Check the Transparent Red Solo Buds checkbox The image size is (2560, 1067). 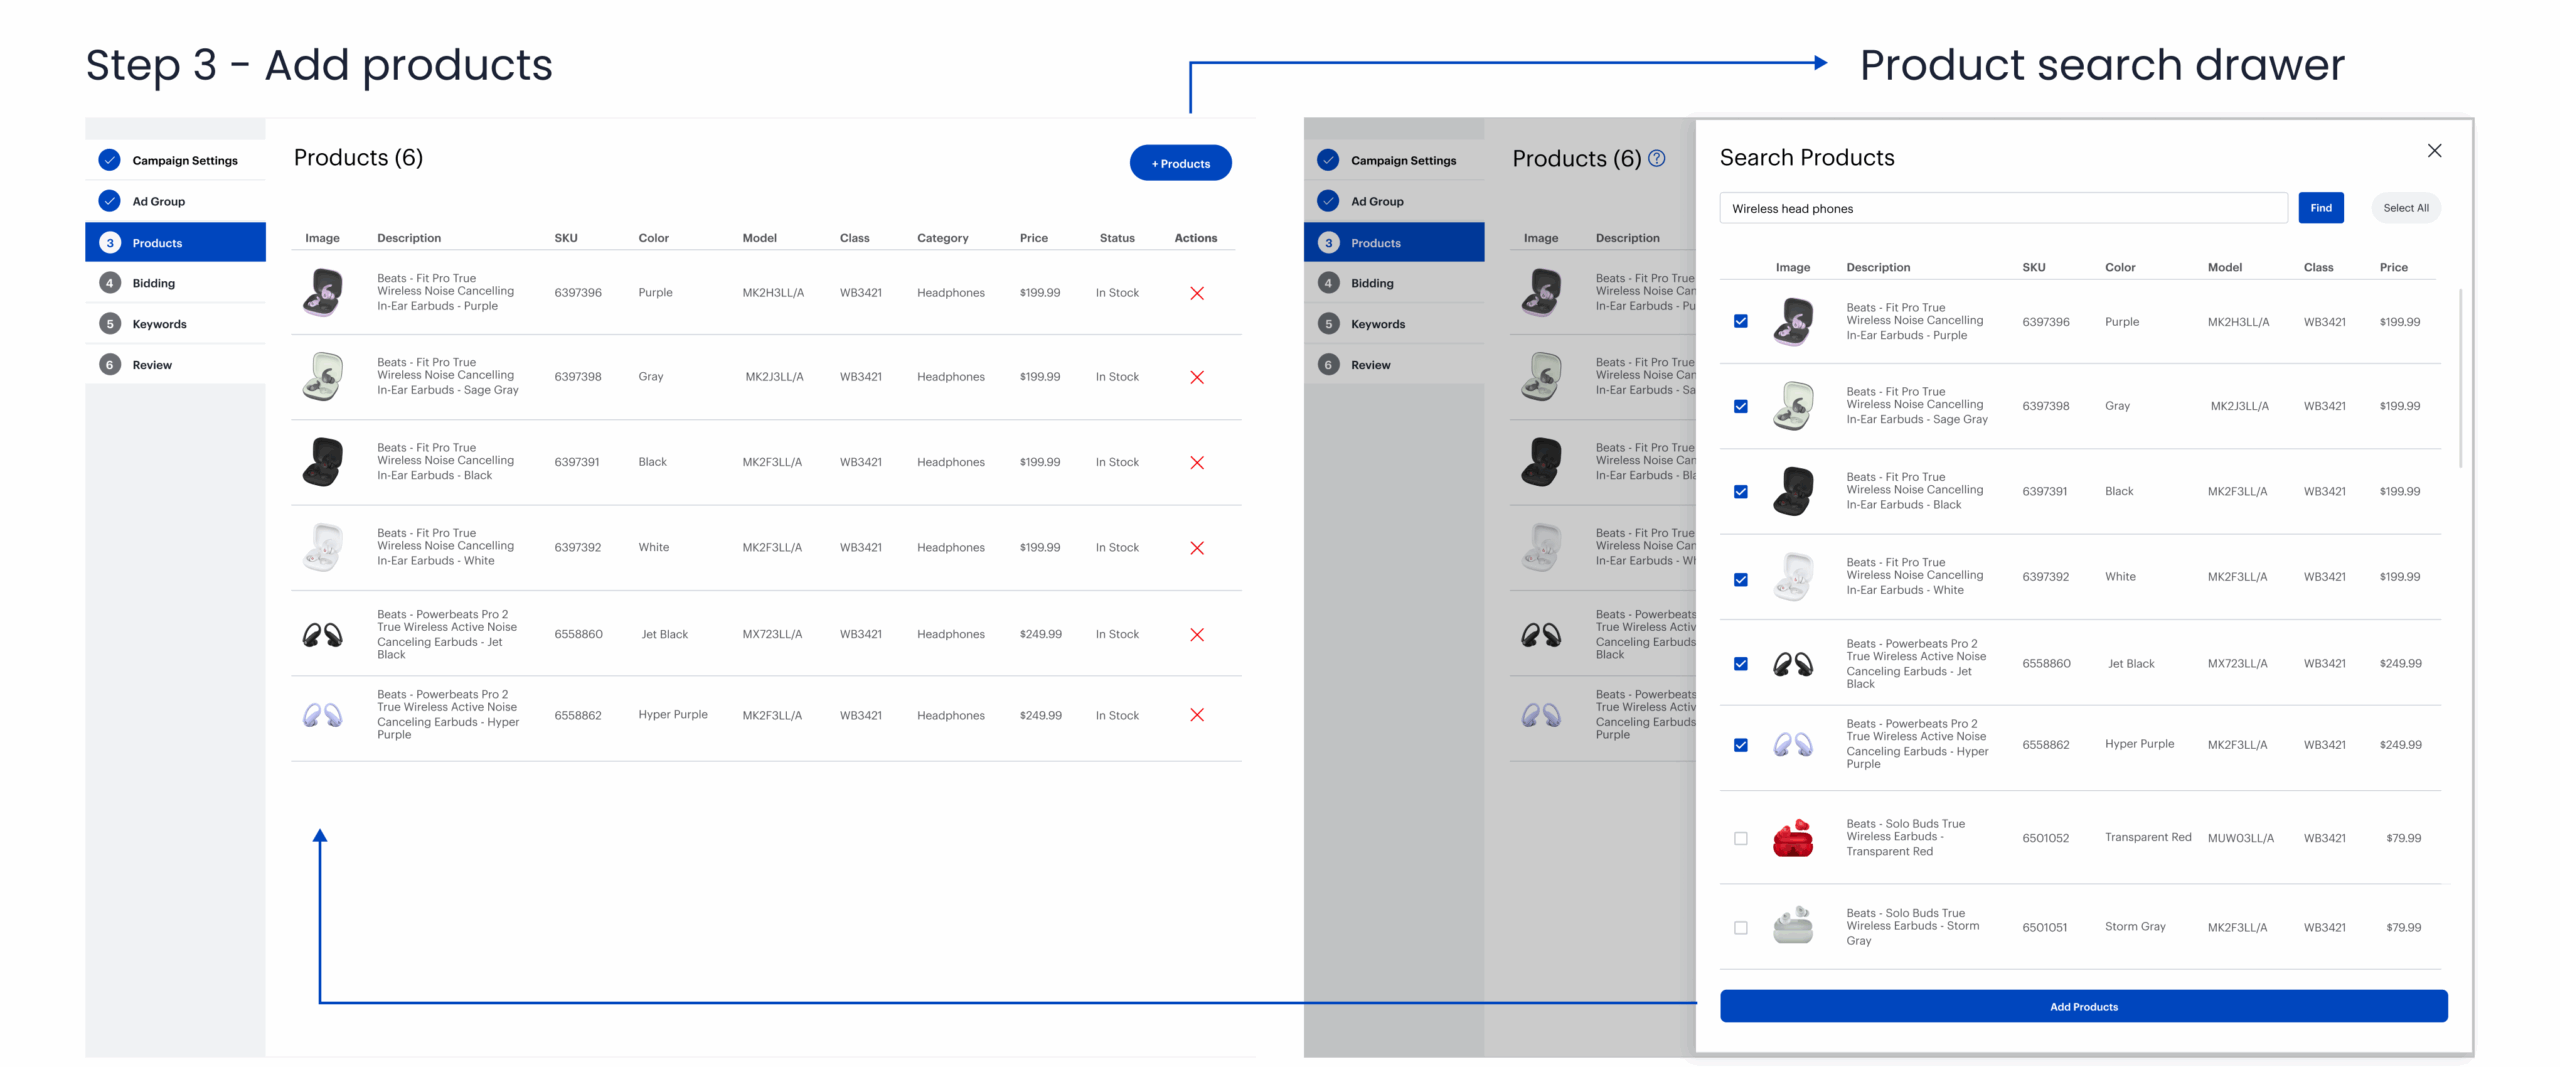point(1740,838)
